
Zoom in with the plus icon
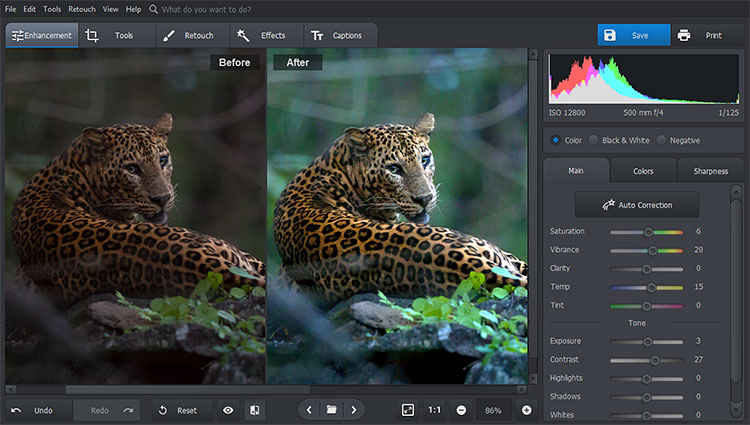click(526, 410)
